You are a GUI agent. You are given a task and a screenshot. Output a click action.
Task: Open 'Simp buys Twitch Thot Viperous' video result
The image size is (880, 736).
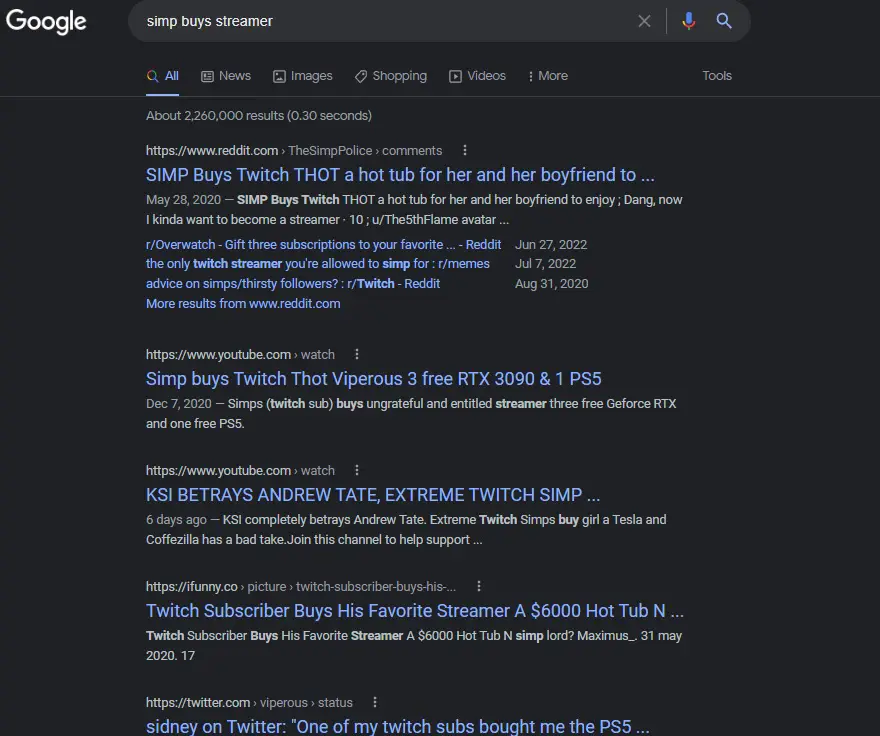pyautogui.click(x=373, y=379)
